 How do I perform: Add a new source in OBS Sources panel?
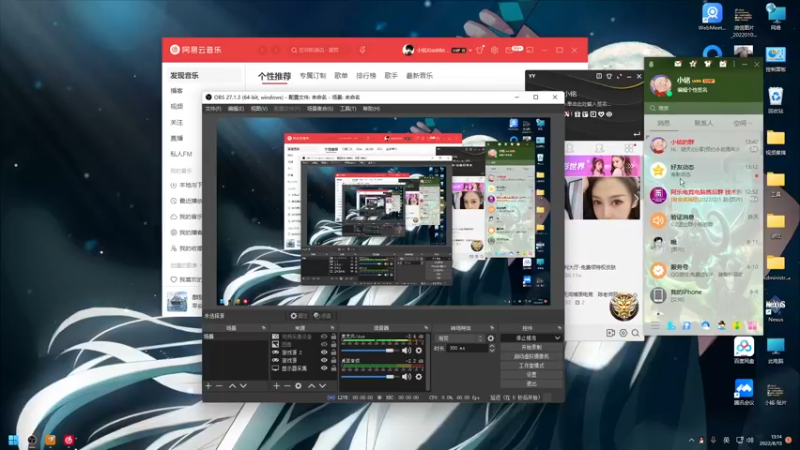tap(276, 386)
